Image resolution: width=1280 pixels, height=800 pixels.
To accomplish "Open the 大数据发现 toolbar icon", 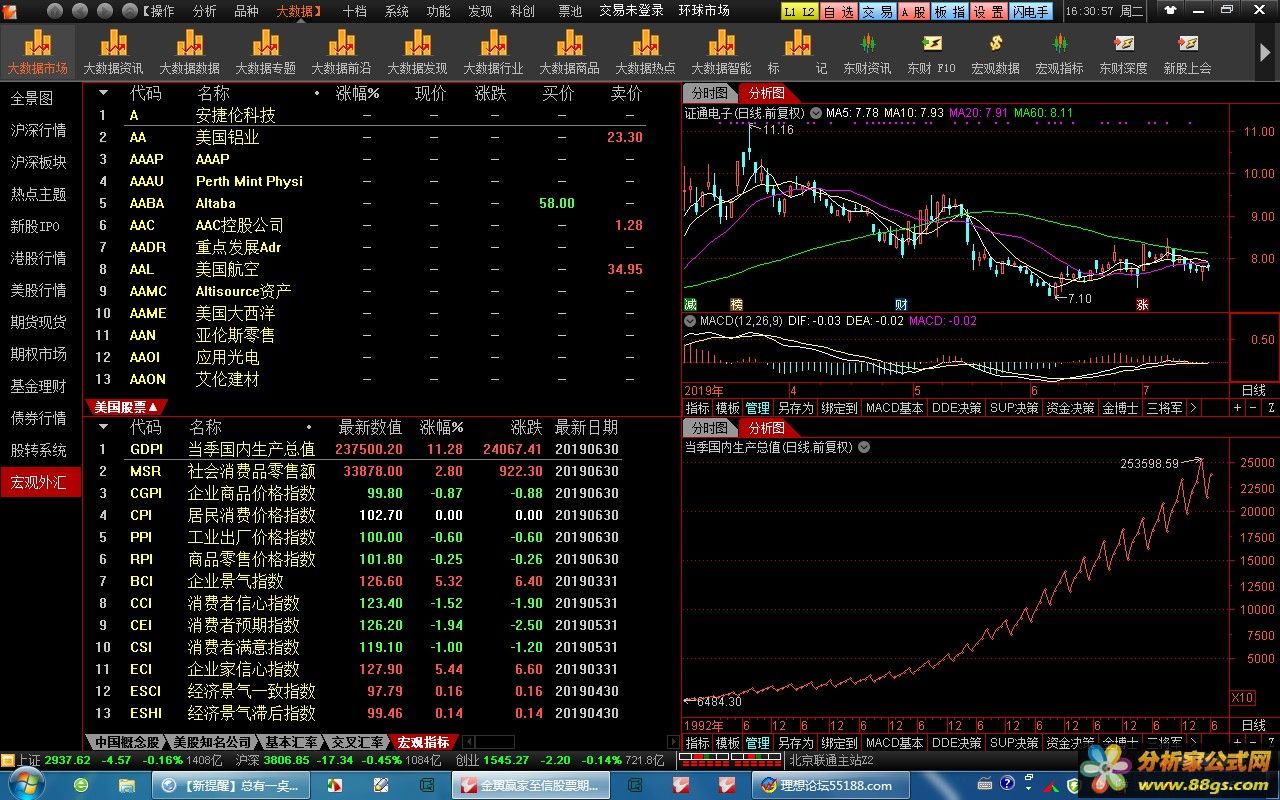I will coord(417,52).
